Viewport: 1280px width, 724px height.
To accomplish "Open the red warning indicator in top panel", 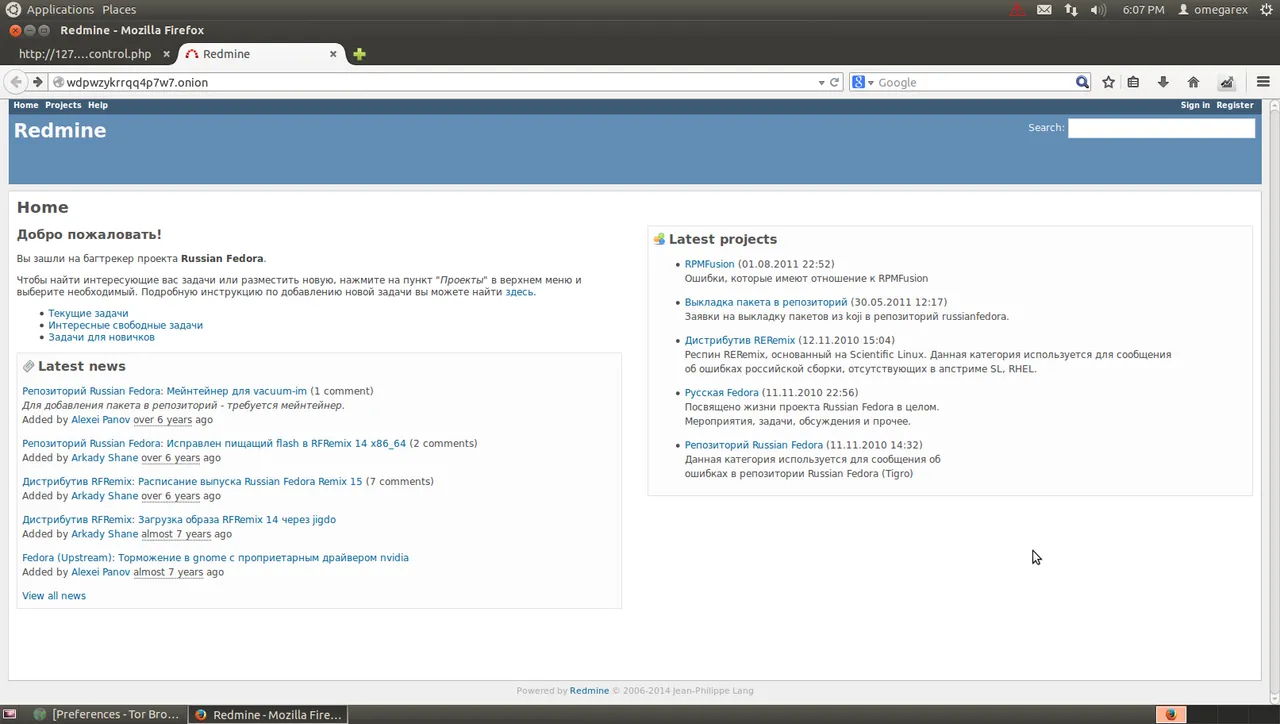I will click(1017, 10).
